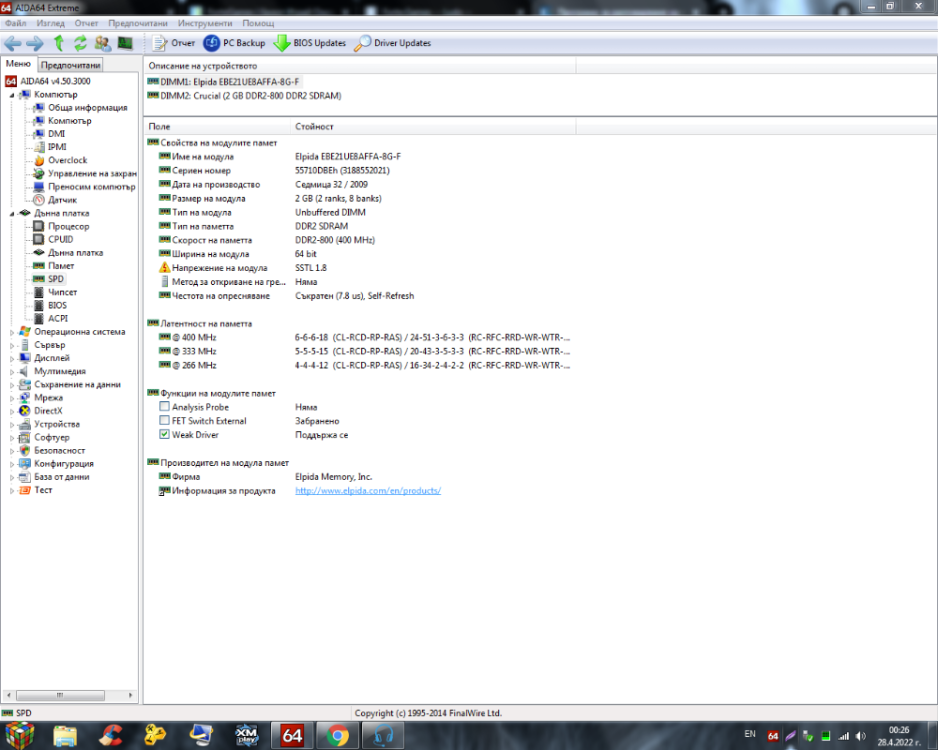Toggle the FET Switch External checkbox
Image resolution: width=938 pixels, height=750 pixels.
[165, 420]
